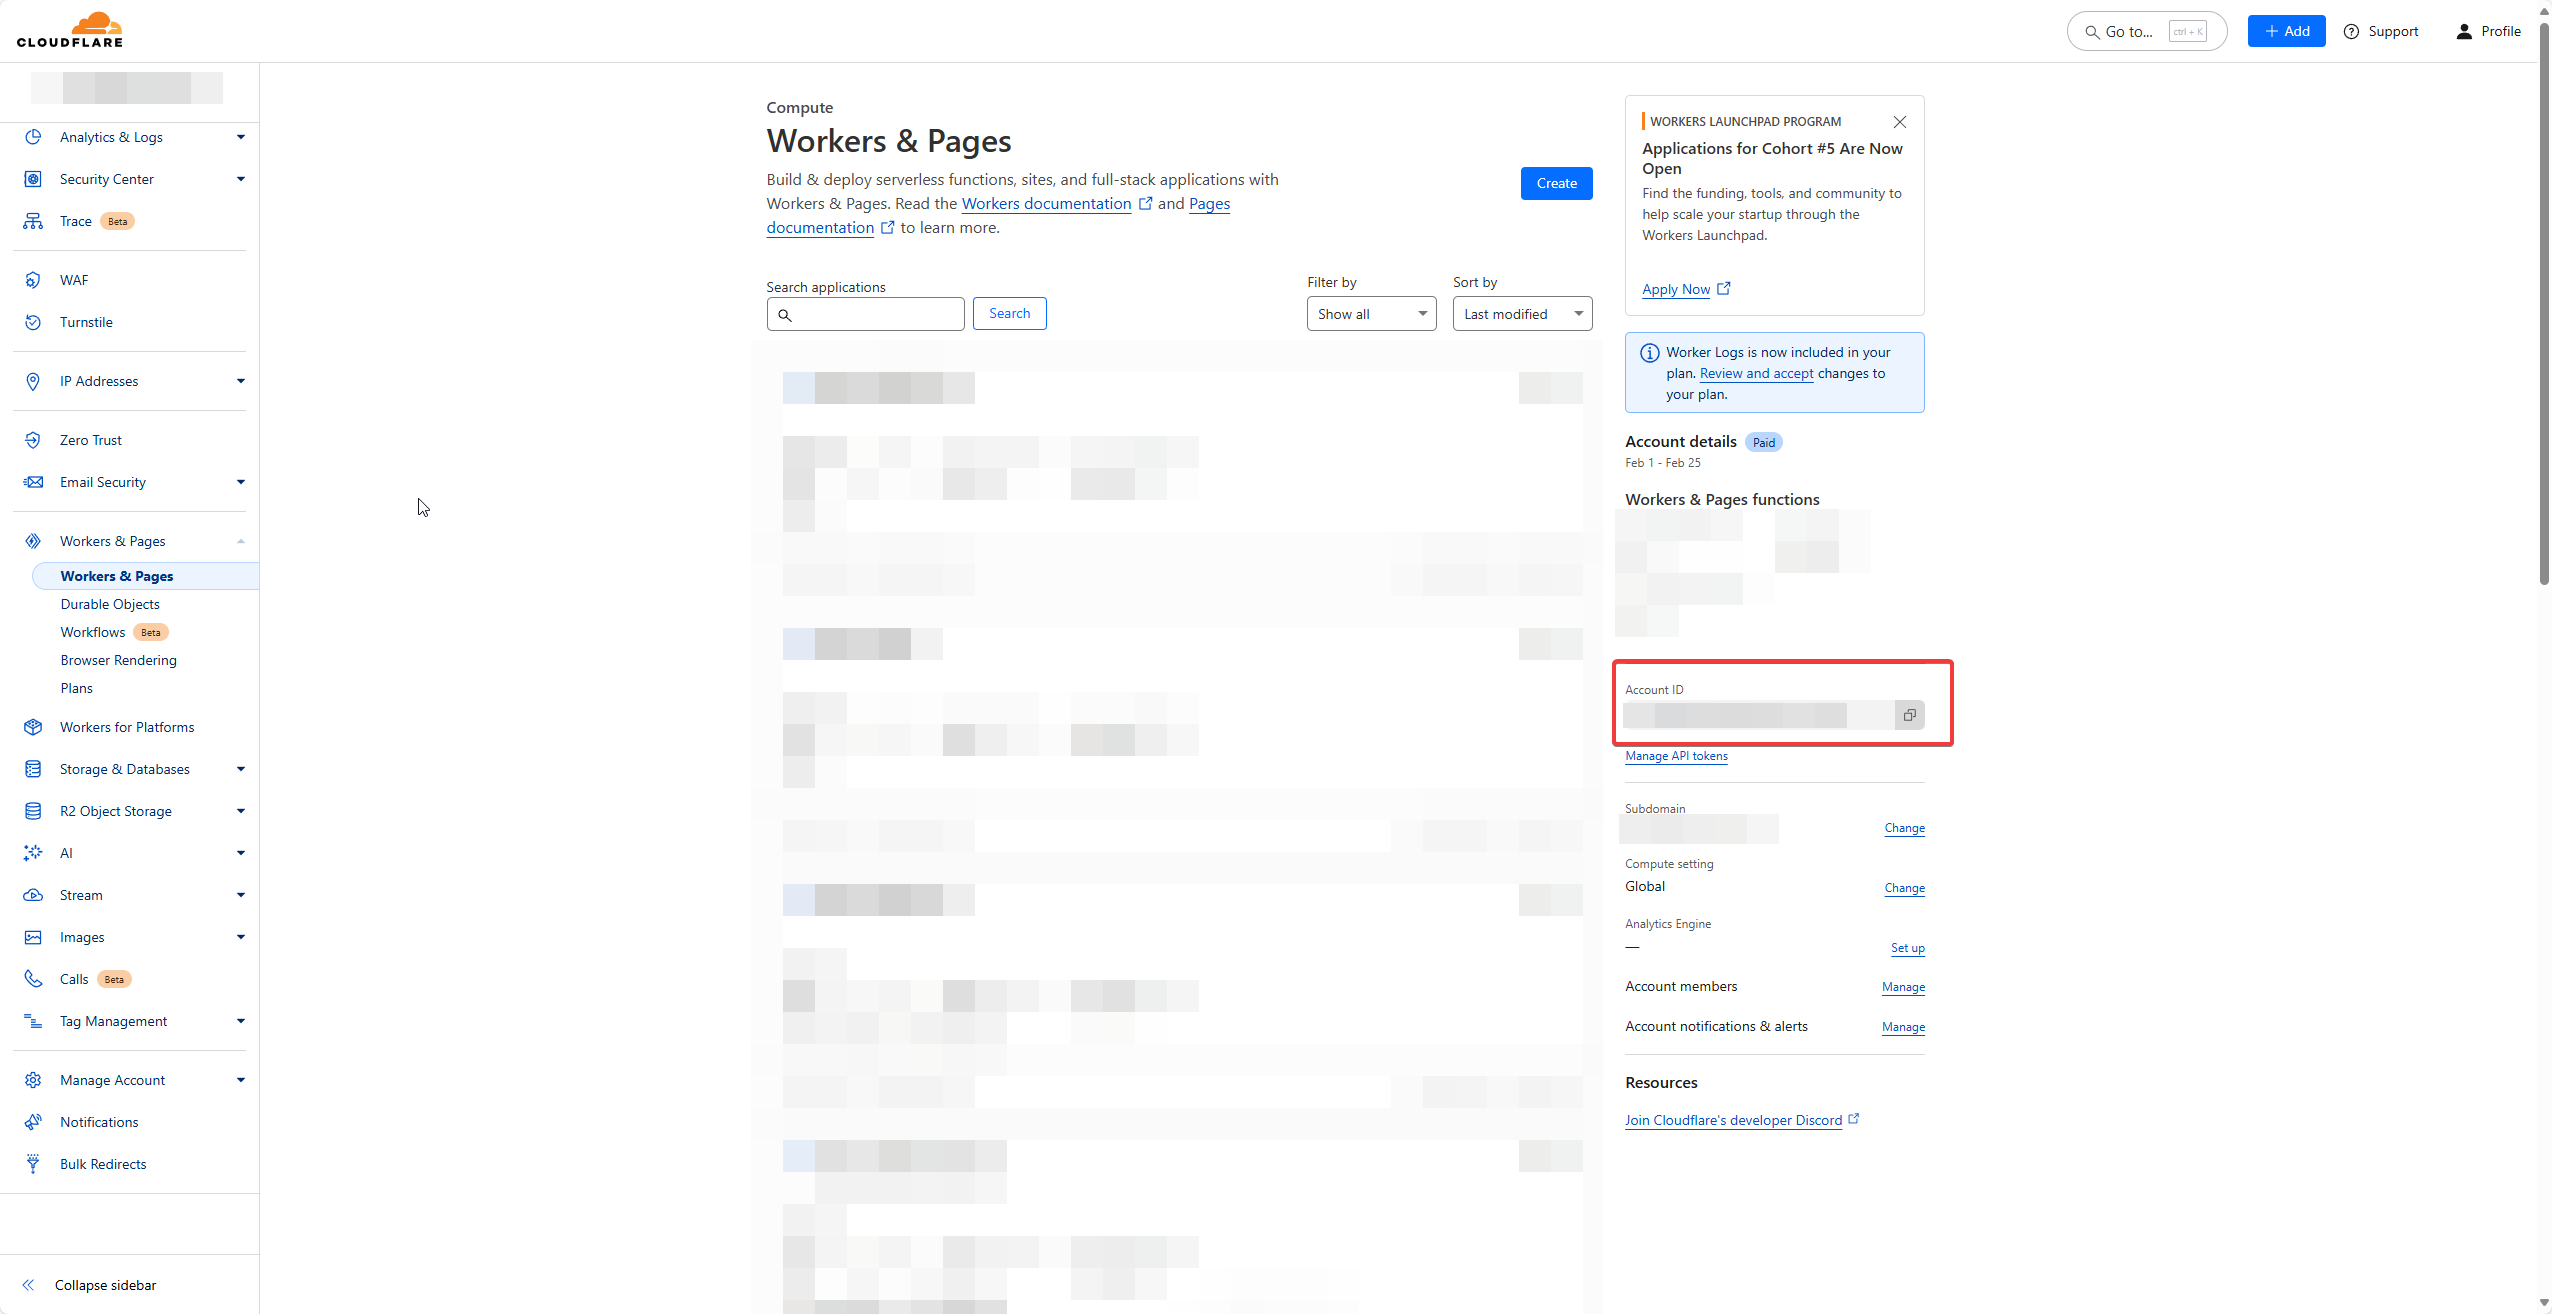Click the Security Center sidebar icon
The height and width of the screenshot is (1314, 2552).
pyautogui.click(x=32, y=178)
